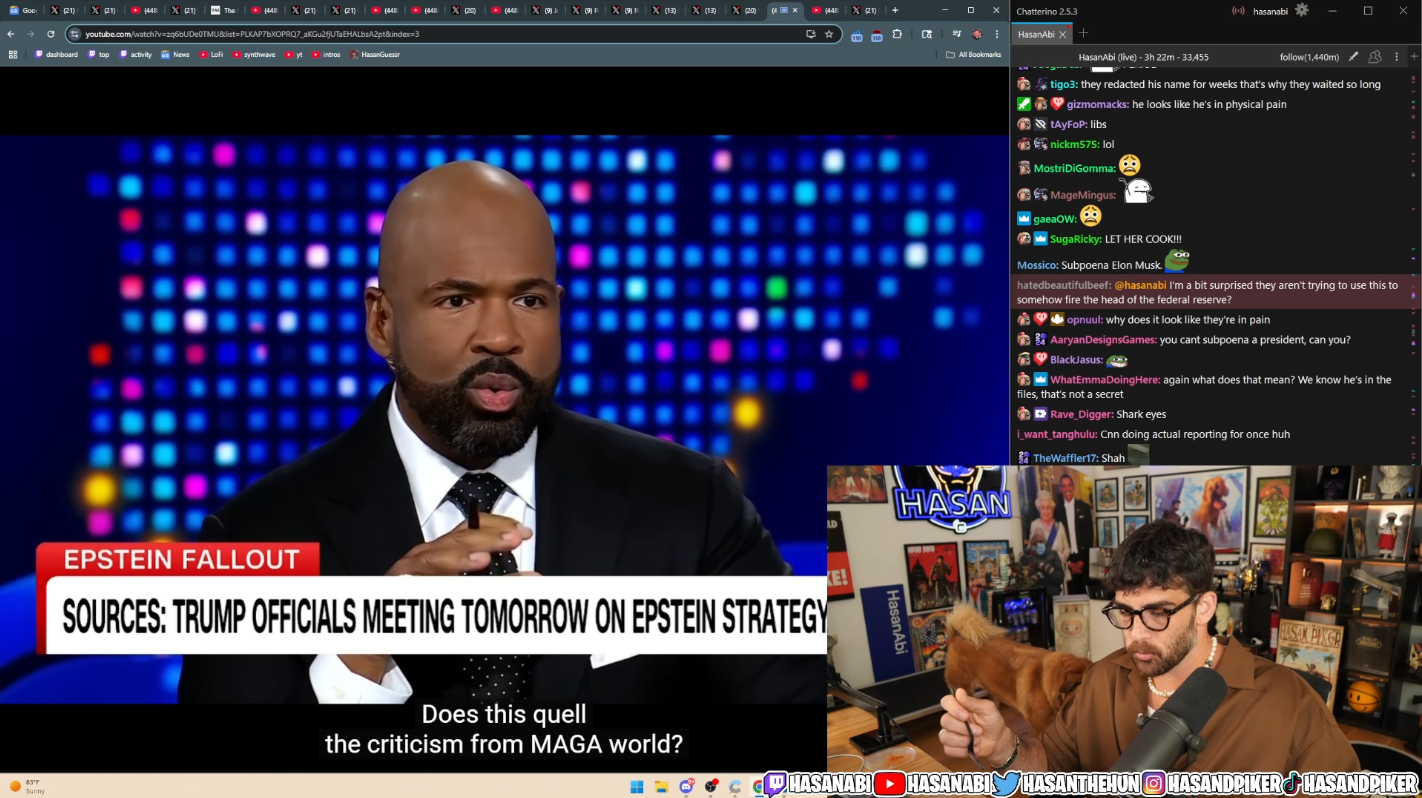Go forward in the browser
1422x798 pixels.
(x=31, y=34)
